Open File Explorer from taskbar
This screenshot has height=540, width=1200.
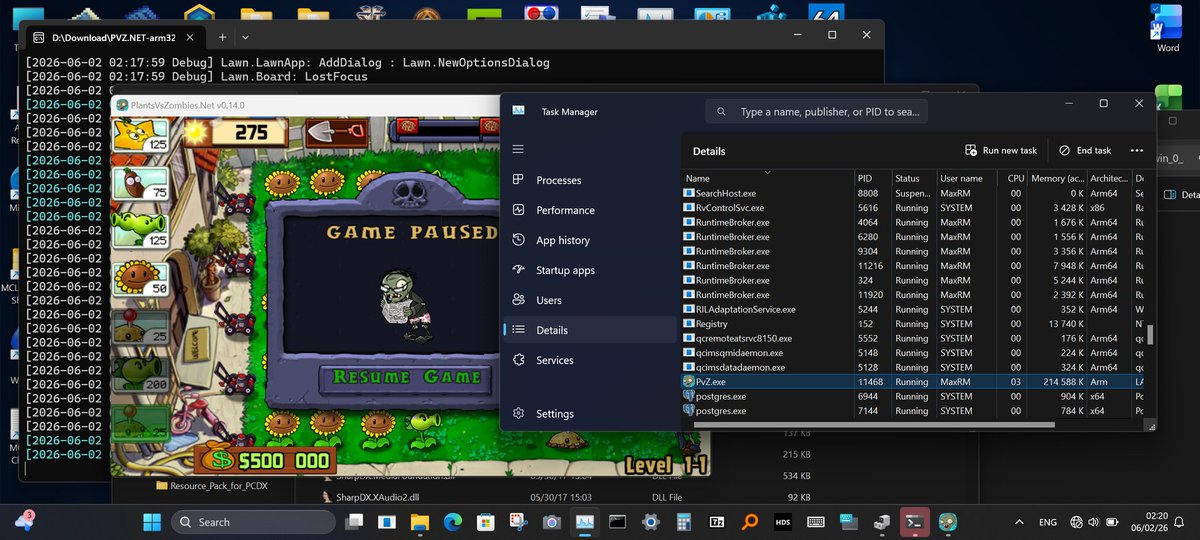[420, 521]
